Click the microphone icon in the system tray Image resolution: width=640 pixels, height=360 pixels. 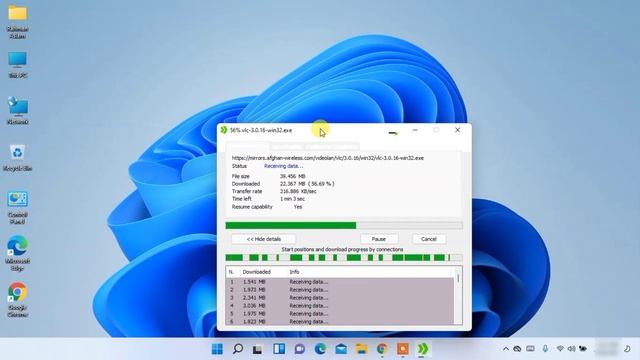pos(545,349)
